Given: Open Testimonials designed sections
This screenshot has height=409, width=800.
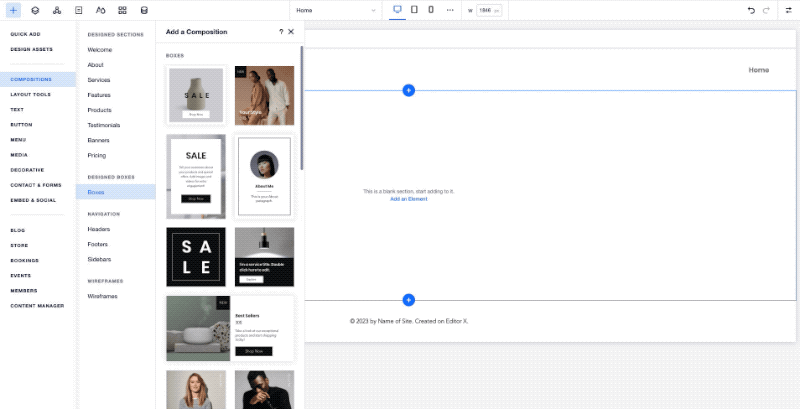Looking at the screenshot, I should point(104,125).
